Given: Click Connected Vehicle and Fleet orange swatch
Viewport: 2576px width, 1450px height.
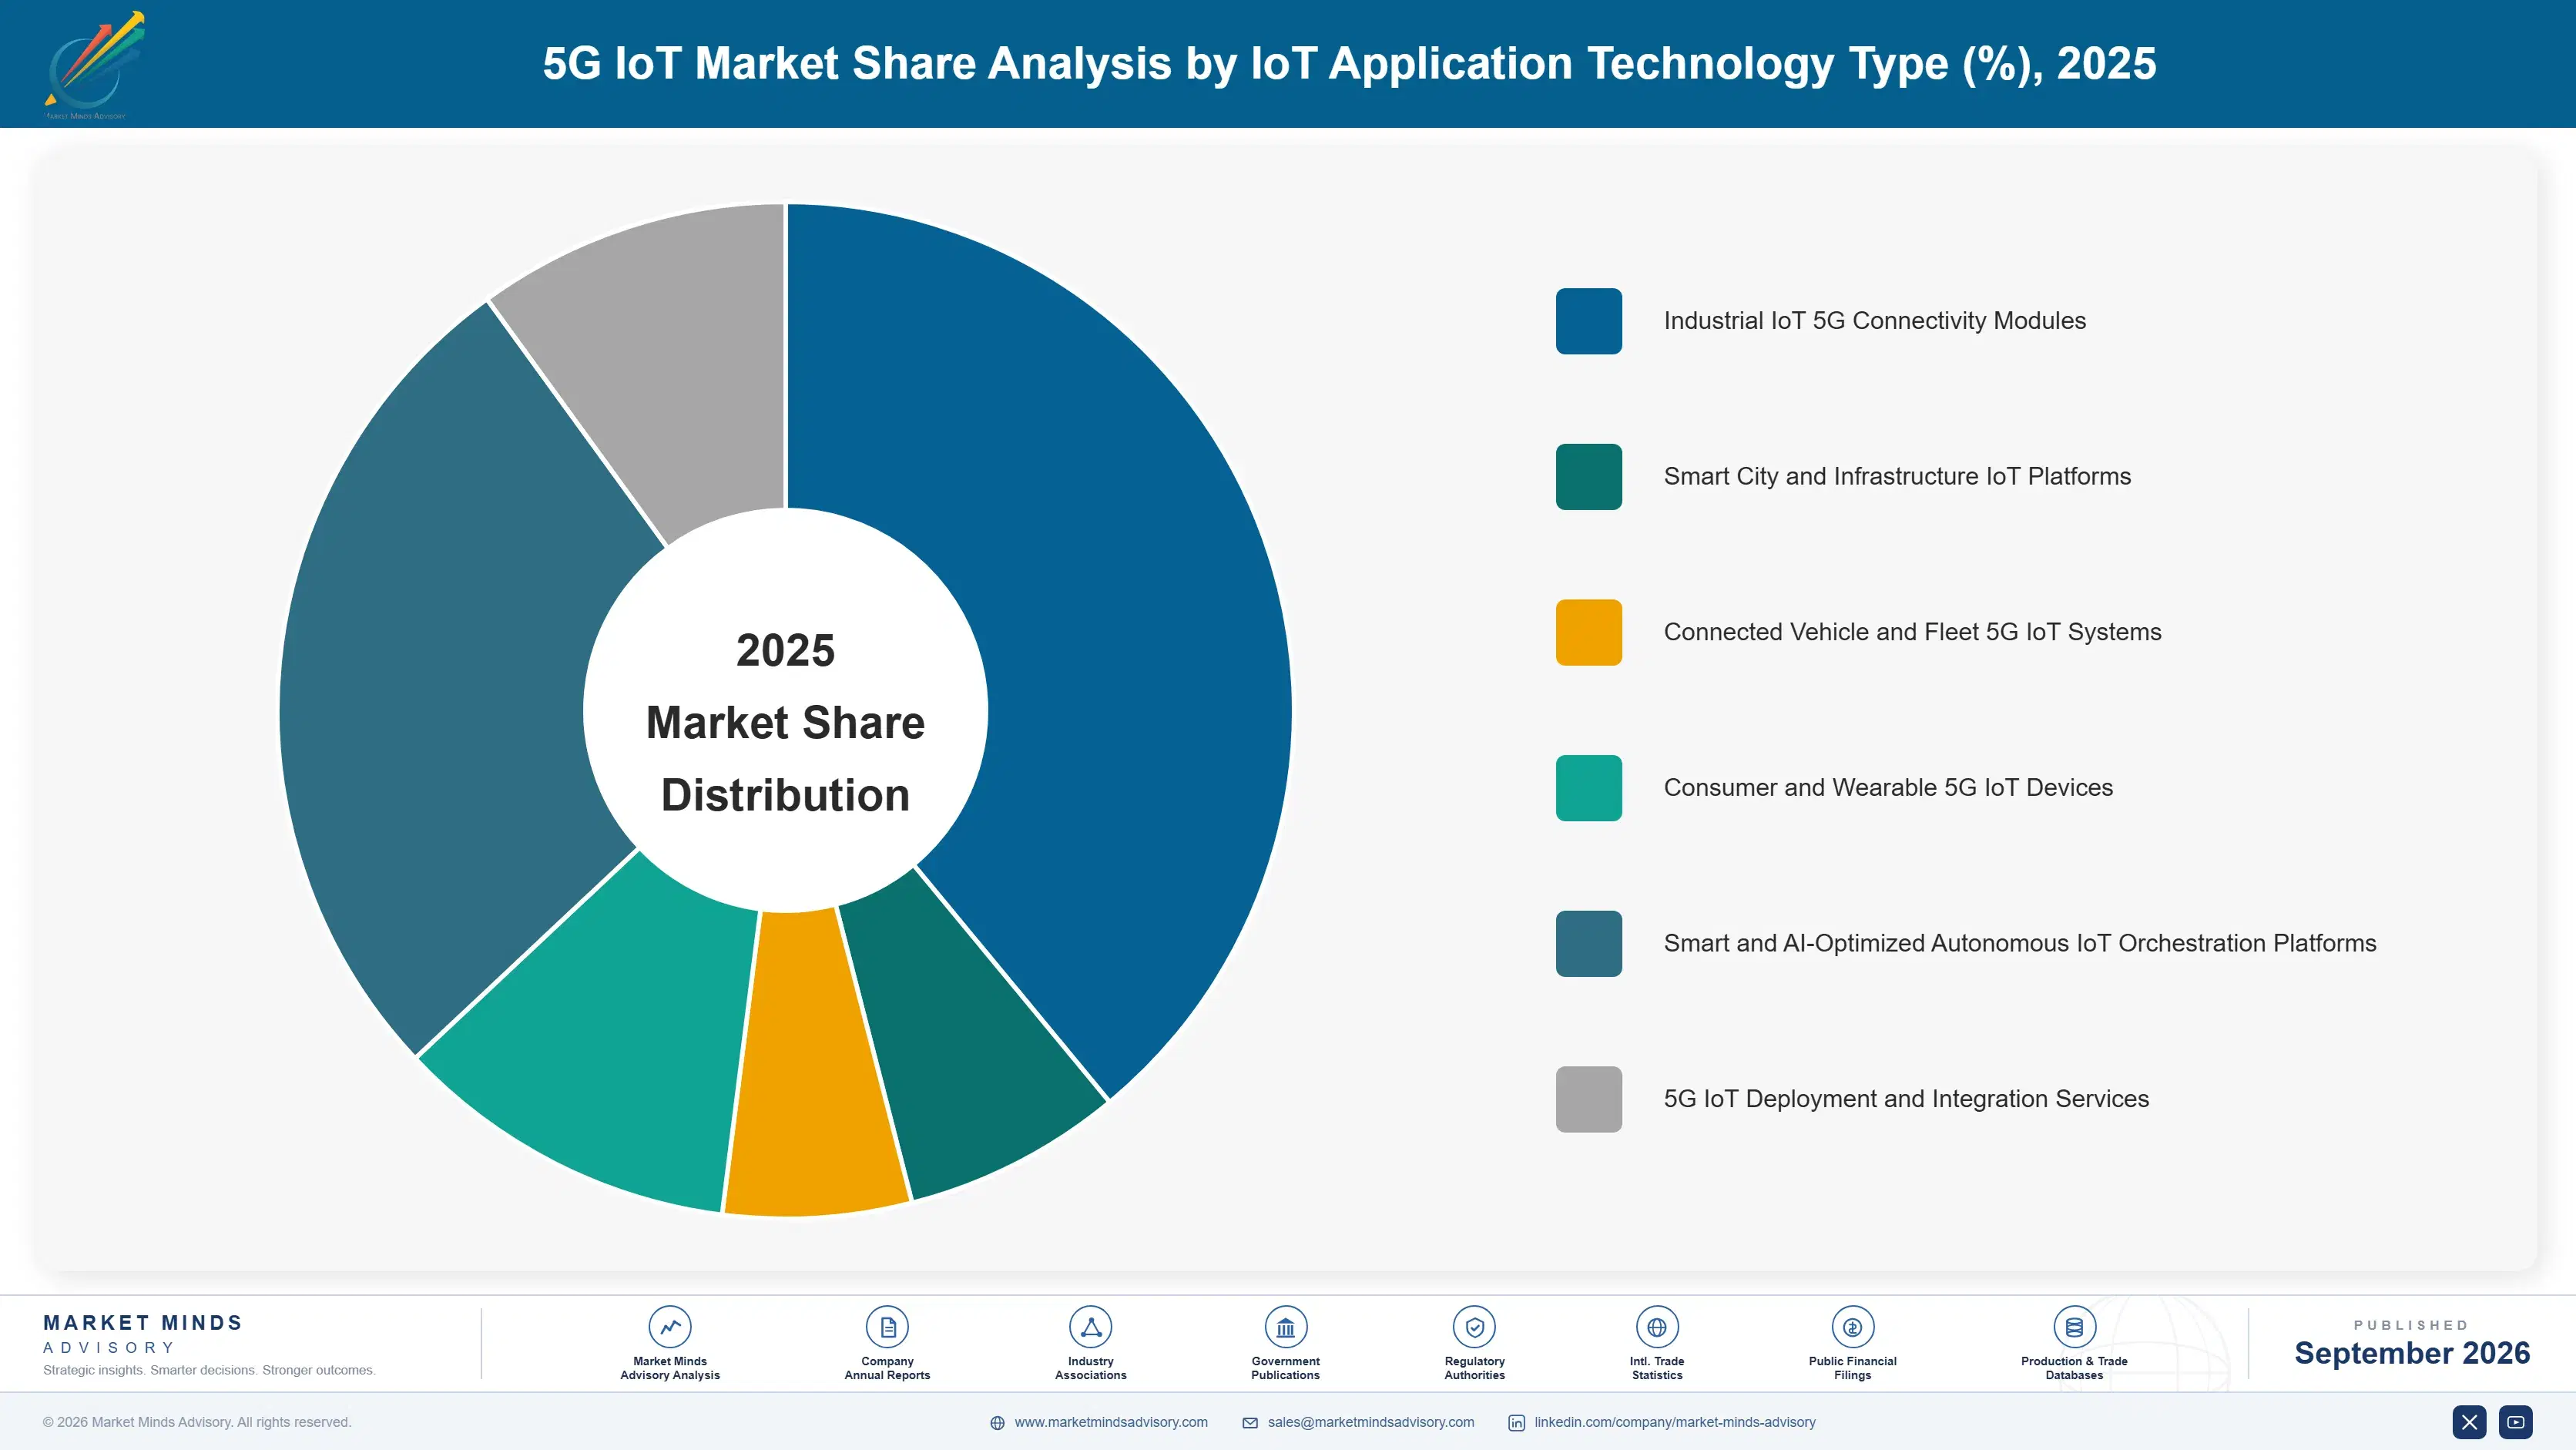Looking at the screenshot, I should click(1588, 632).
